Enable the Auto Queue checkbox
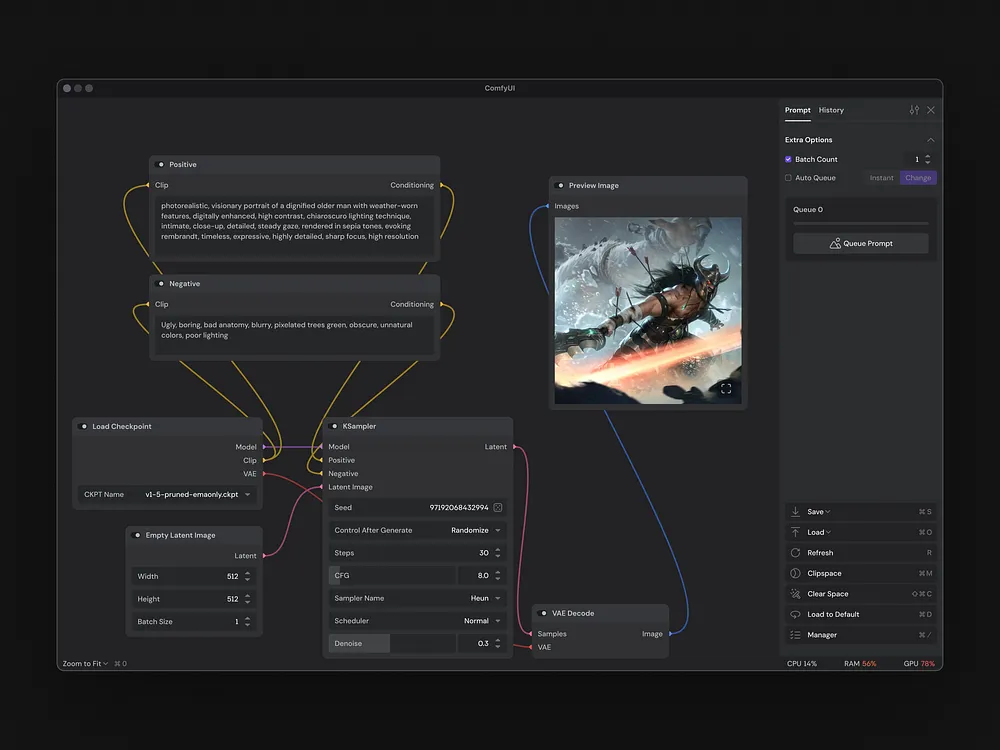The width and height of the screenshot is (1000, 750). [x=789, y=177]
